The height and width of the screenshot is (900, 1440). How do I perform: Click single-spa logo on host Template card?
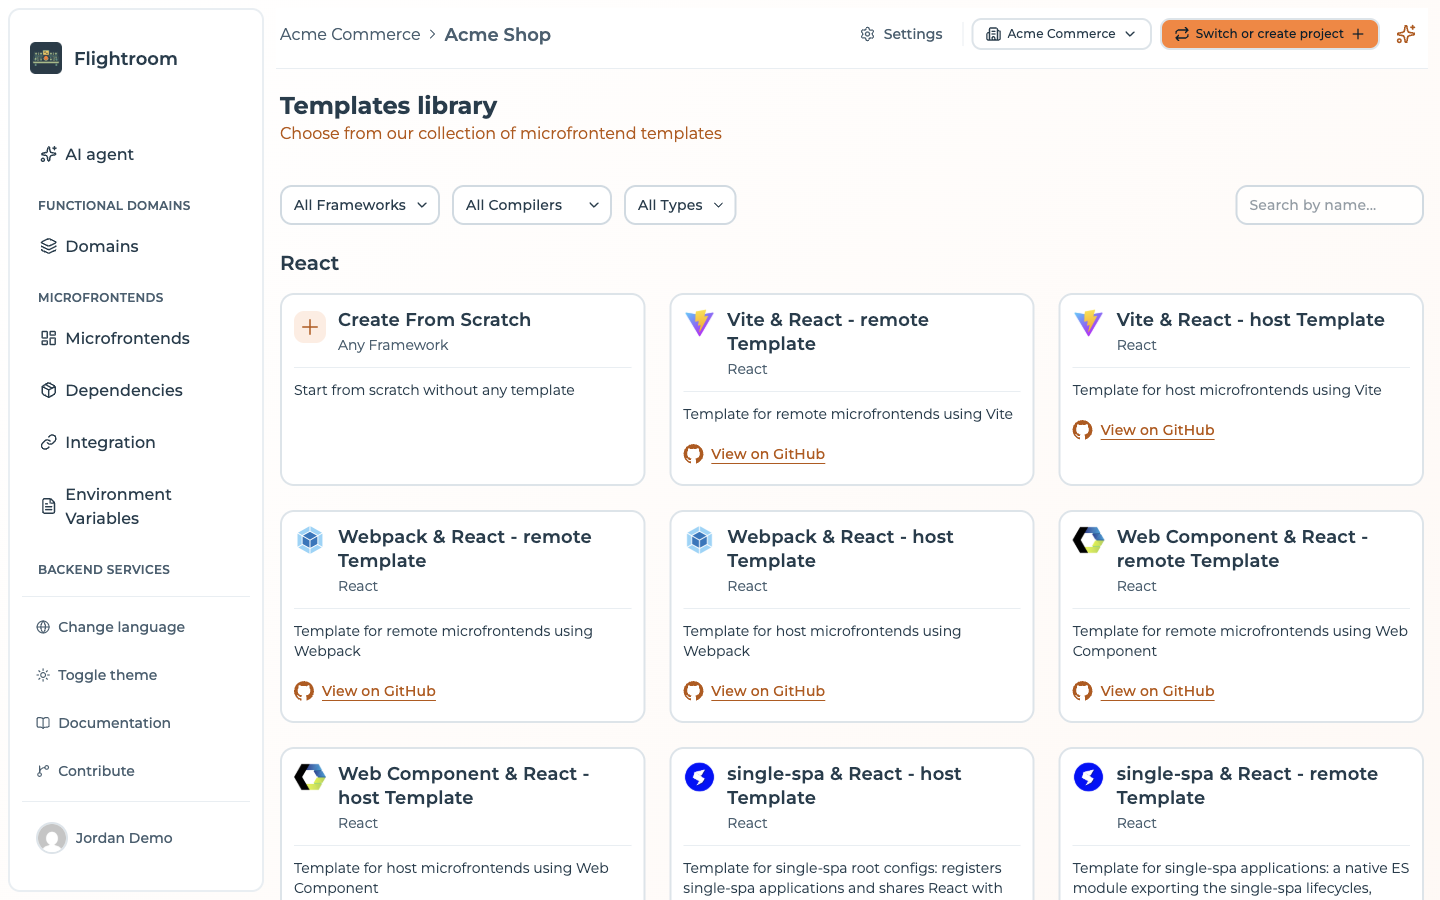coord(699,777)
